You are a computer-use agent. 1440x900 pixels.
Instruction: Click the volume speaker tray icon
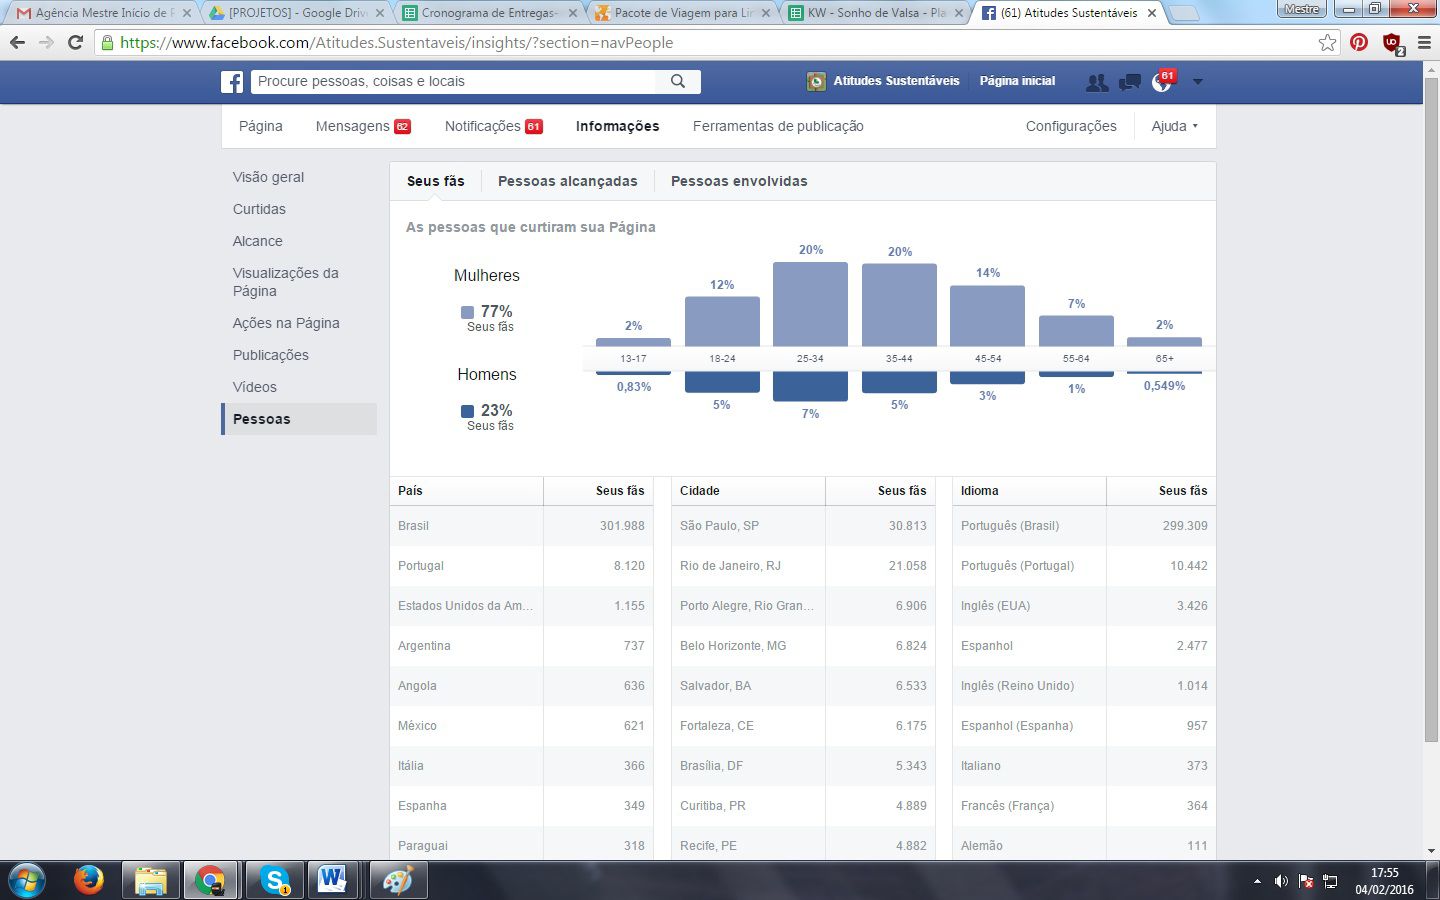click(x=1281, y=881)
